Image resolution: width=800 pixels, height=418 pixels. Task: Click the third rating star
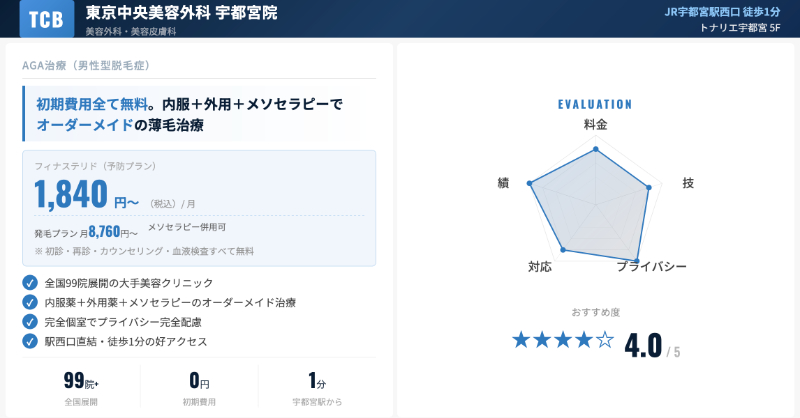(563, 340)
